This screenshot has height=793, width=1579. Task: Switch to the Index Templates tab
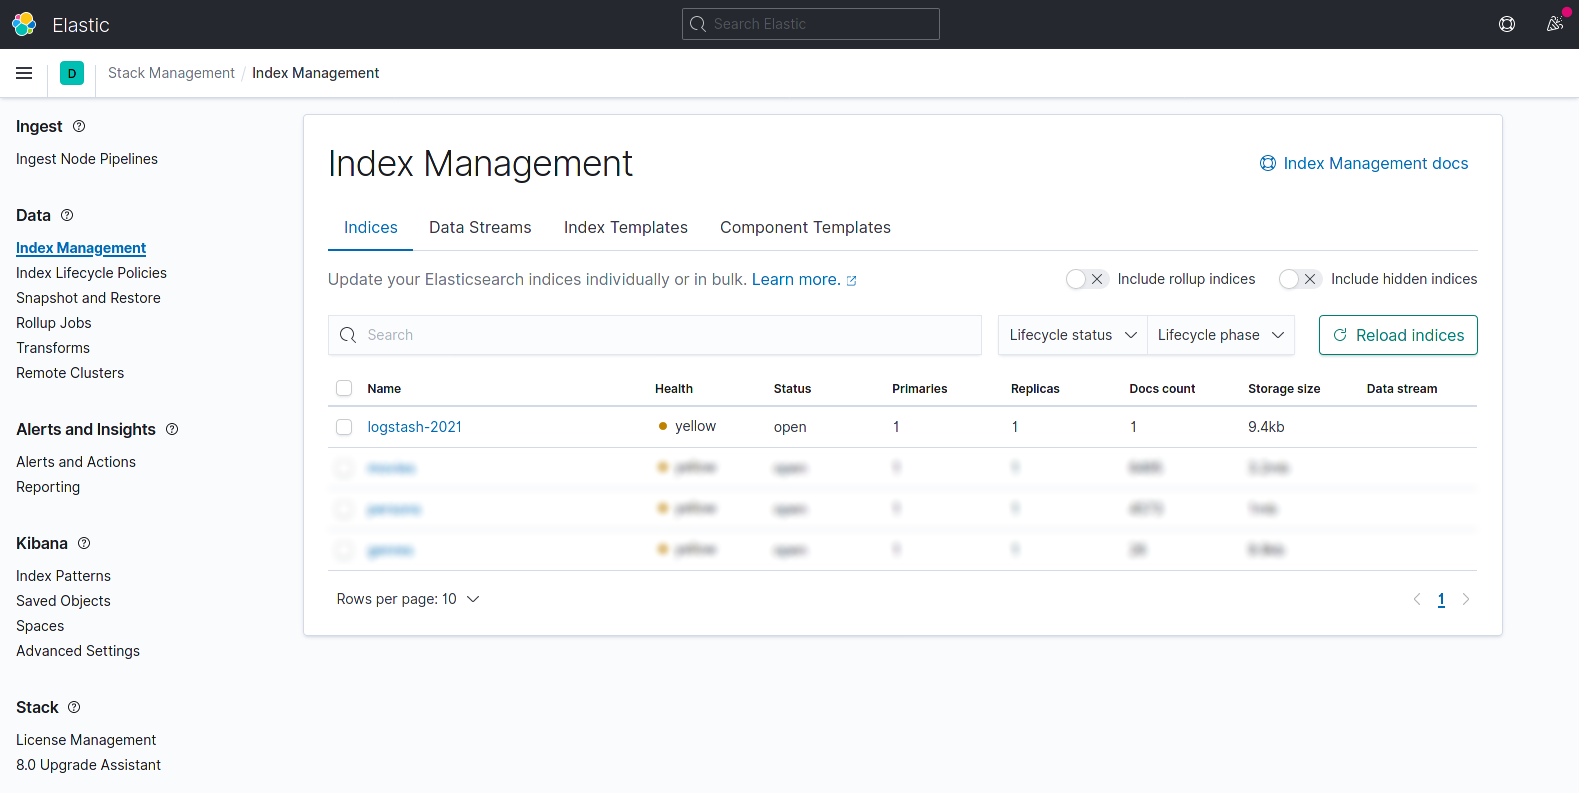[x=626, y=228]
